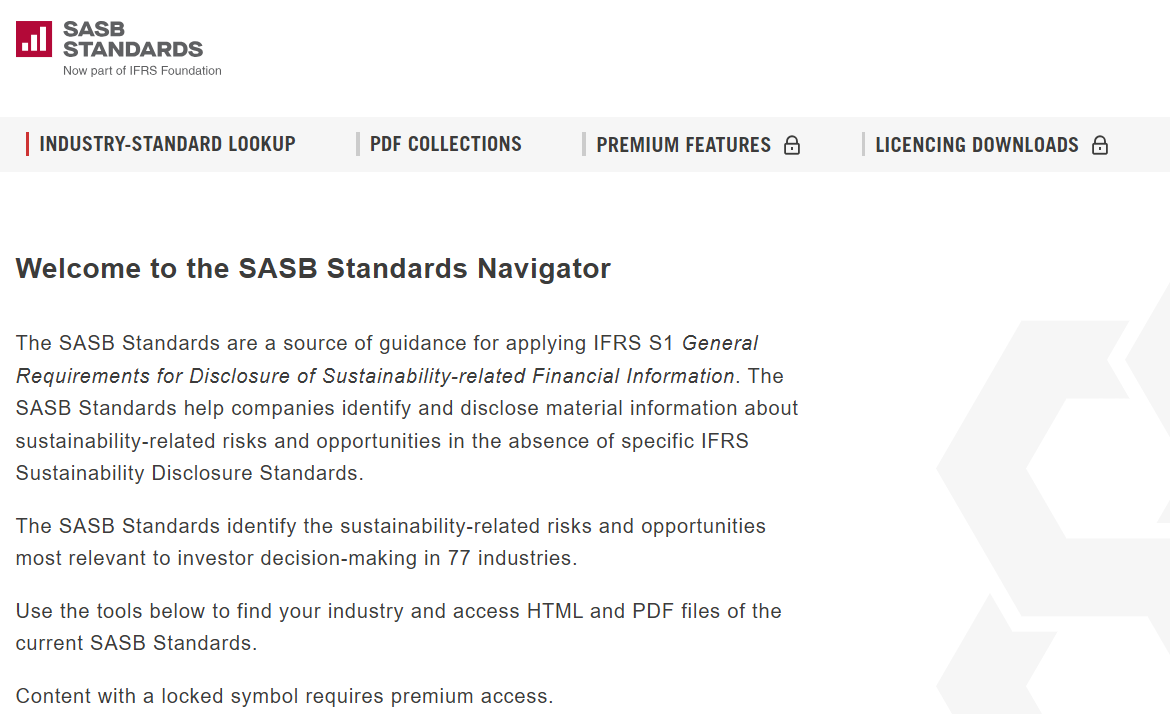Click the 'Content with a locked symbol' sentence

[x=284, y=696]
